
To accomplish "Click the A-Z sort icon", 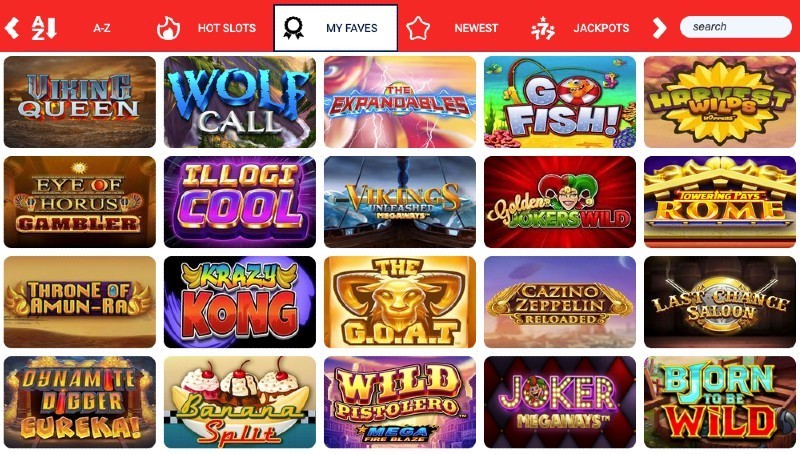I will click(44, 28).
